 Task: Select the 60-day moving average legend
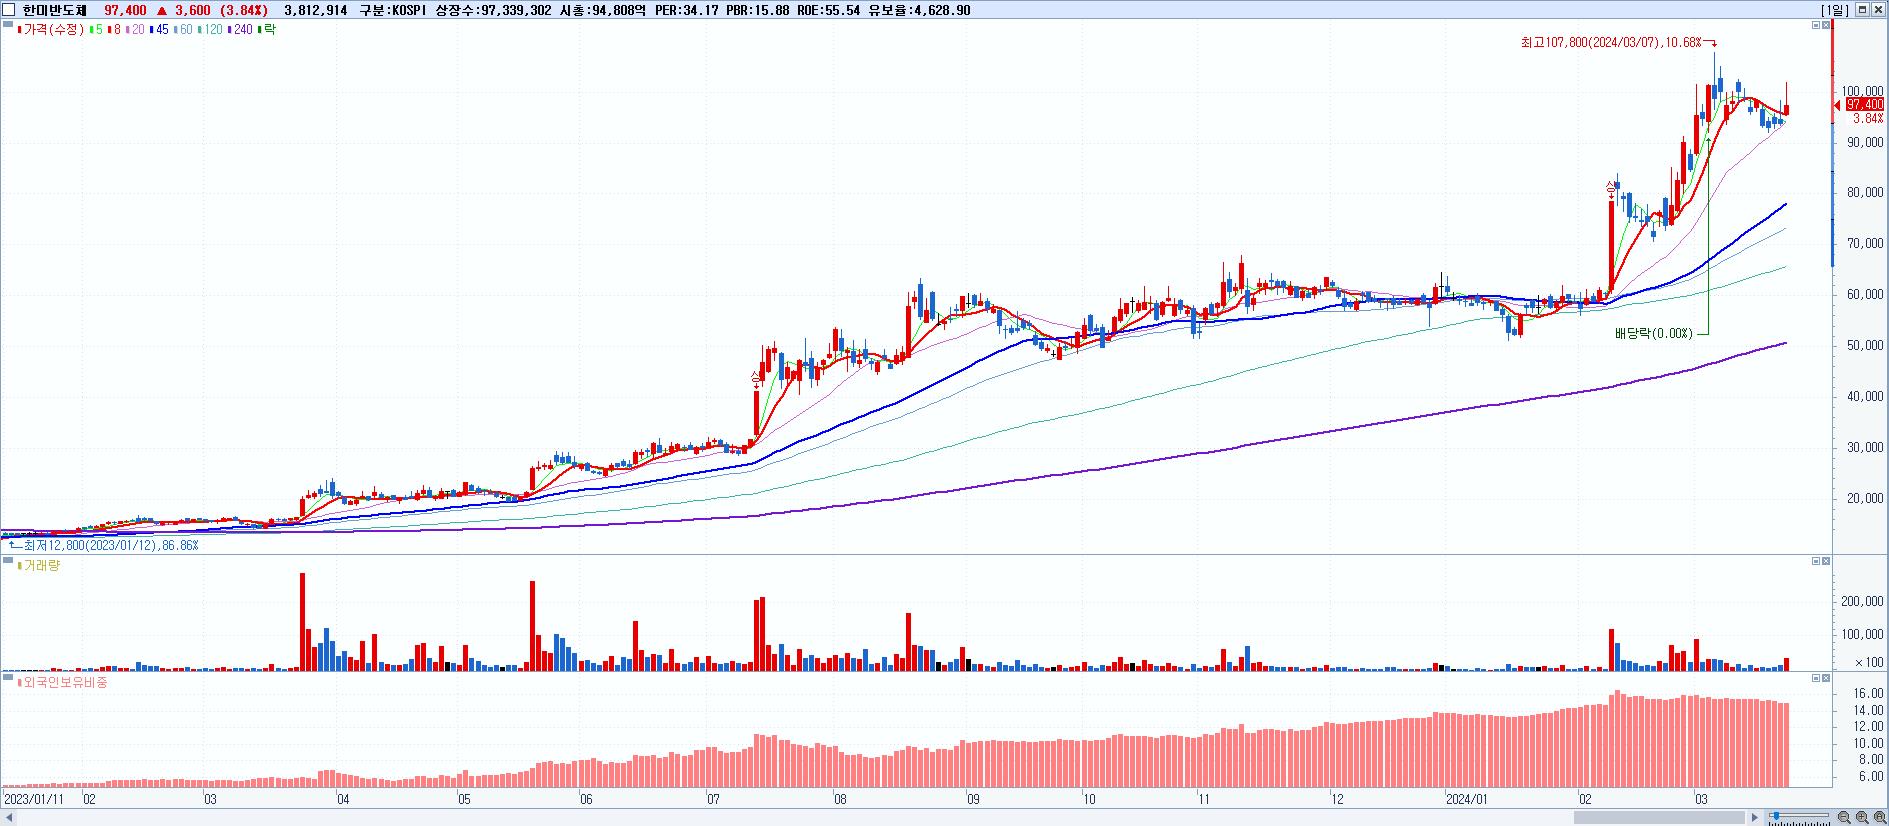tap(184, 30)
